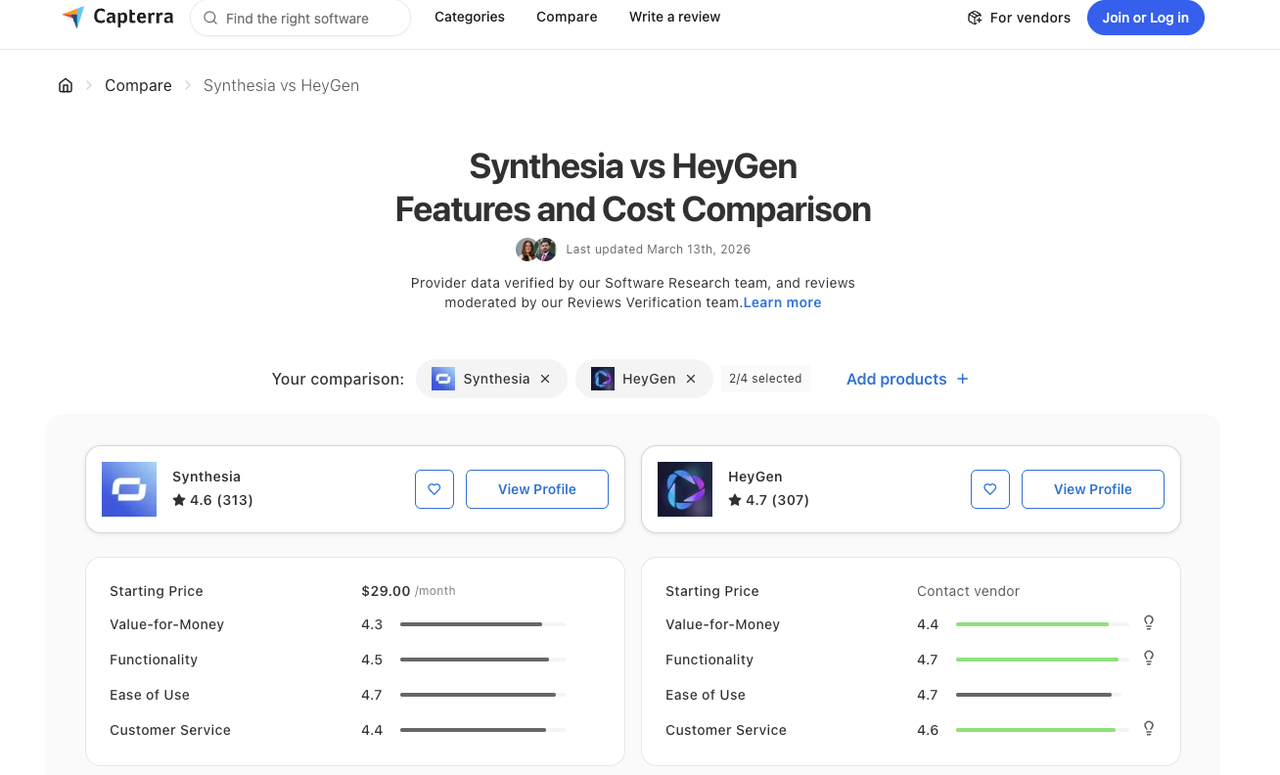Viewport: 1280px width, 775px height.
Task: Click the Compare breadcrumb link
Action: [x=138, y=85]
